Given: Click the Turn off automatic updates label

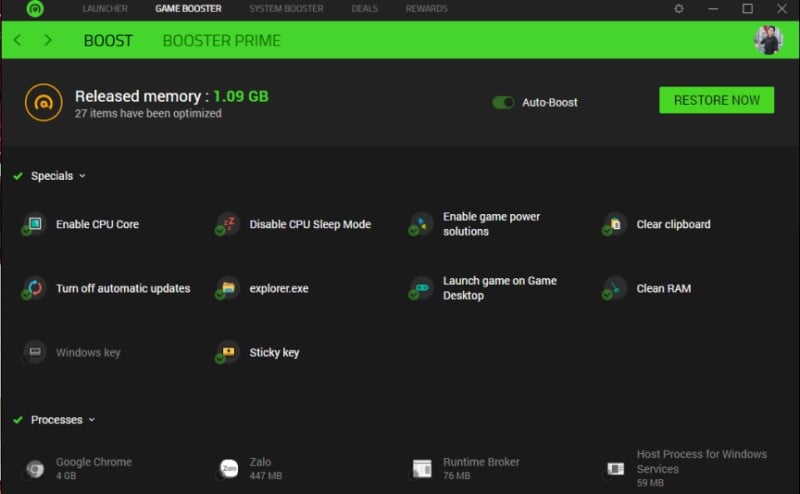Looking at the screenshot, I should click(123, 288).
